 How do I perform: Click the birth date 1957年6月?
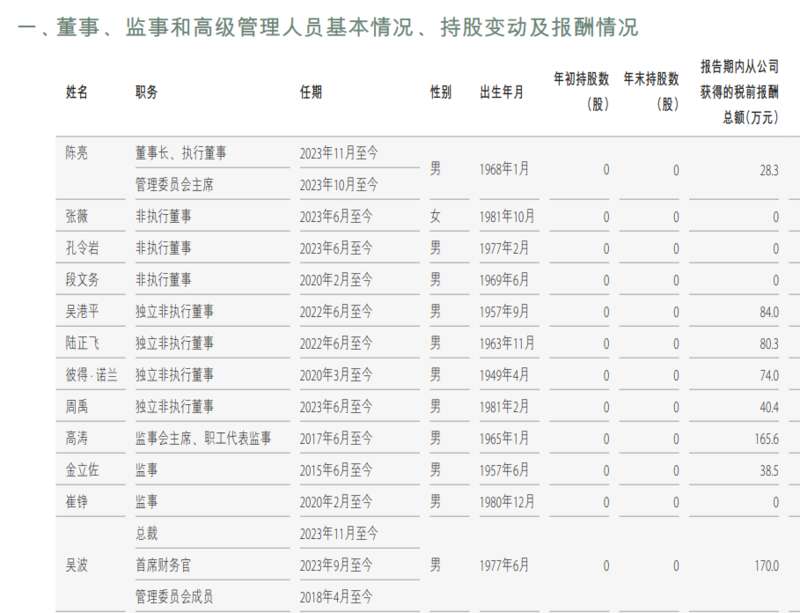click(x=504, y=470)
